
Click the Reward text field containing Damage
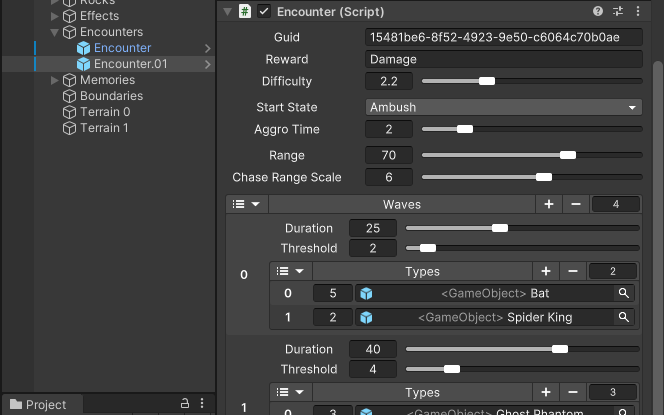pyautogui.click(x=504, y=59)
